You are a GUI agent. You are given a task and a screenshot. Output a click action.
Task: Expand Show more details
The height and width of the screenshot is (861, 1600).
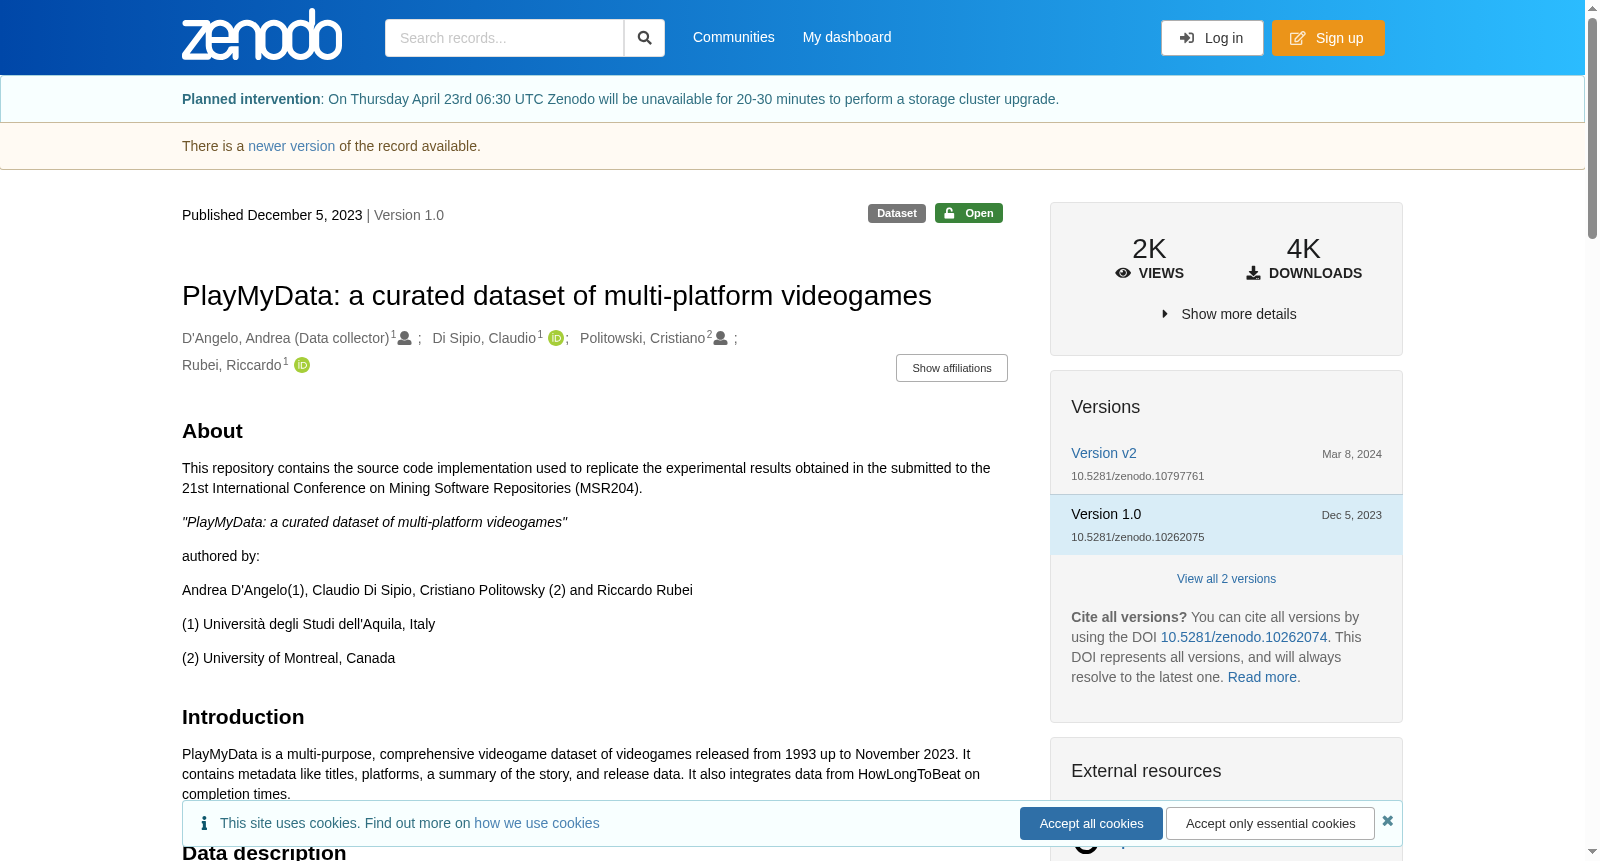(1229, 314)
